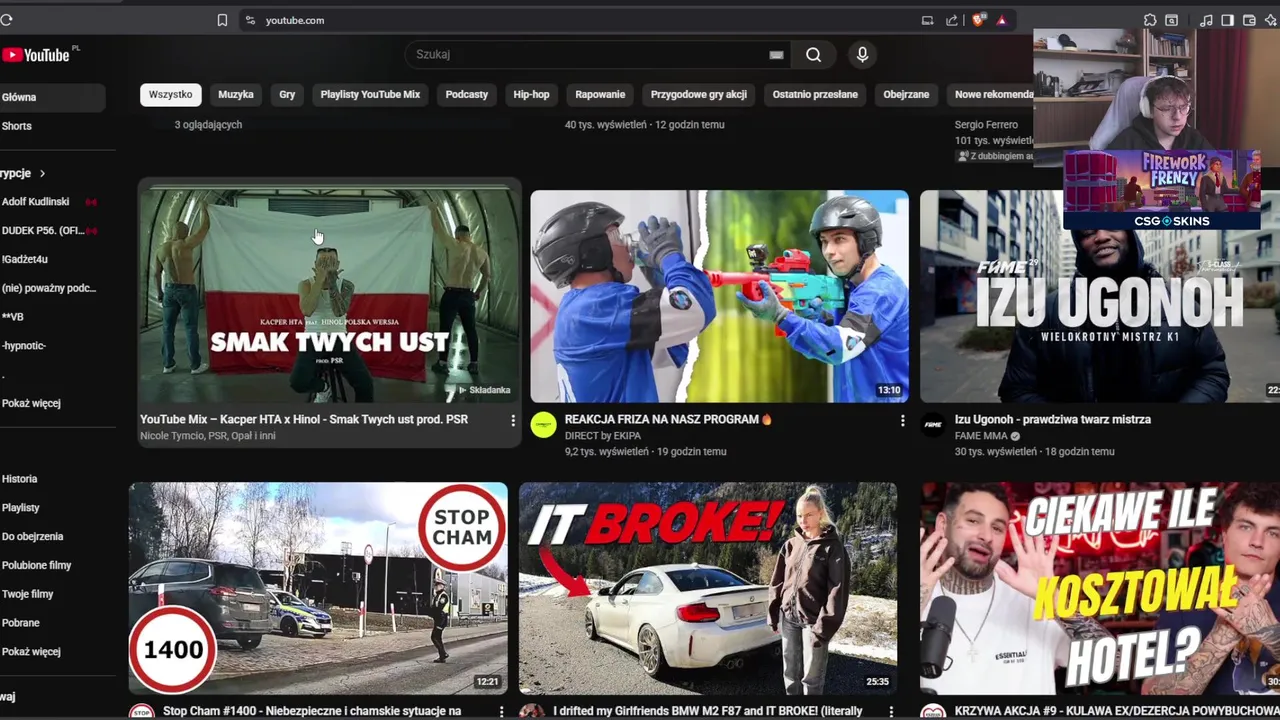Click the YouTube logo
The width and height of the screenshot is (1280, 720).
tap(36, 55)
